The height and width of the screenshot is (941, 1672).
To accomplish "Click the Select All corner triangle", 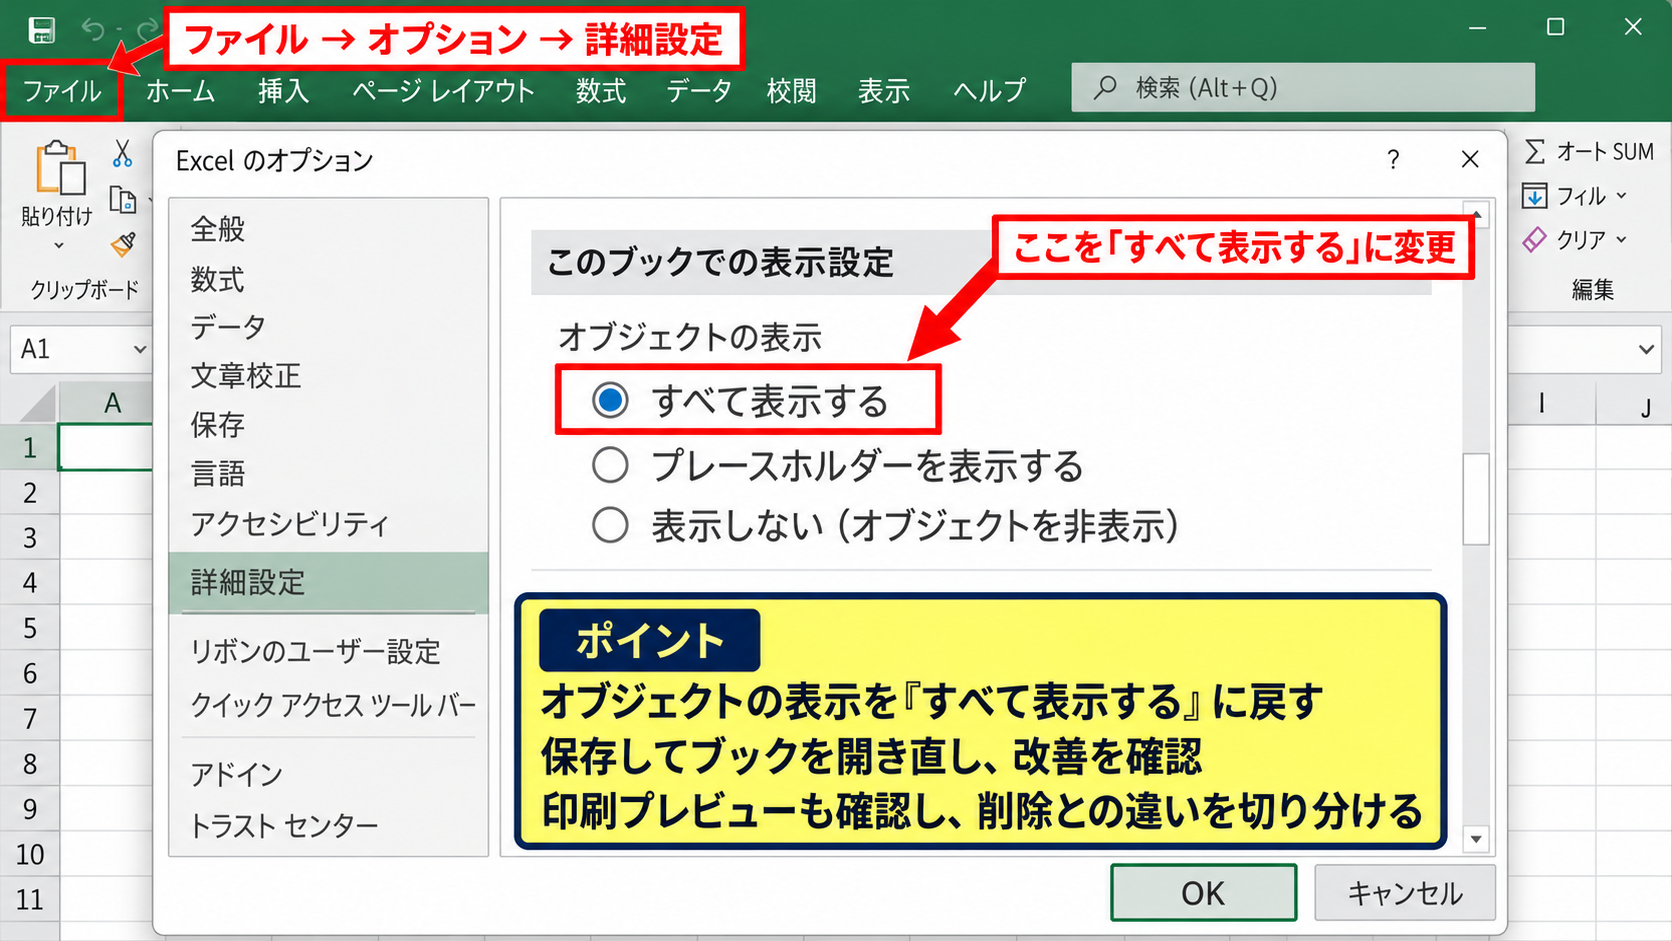I will coord(38,403).
